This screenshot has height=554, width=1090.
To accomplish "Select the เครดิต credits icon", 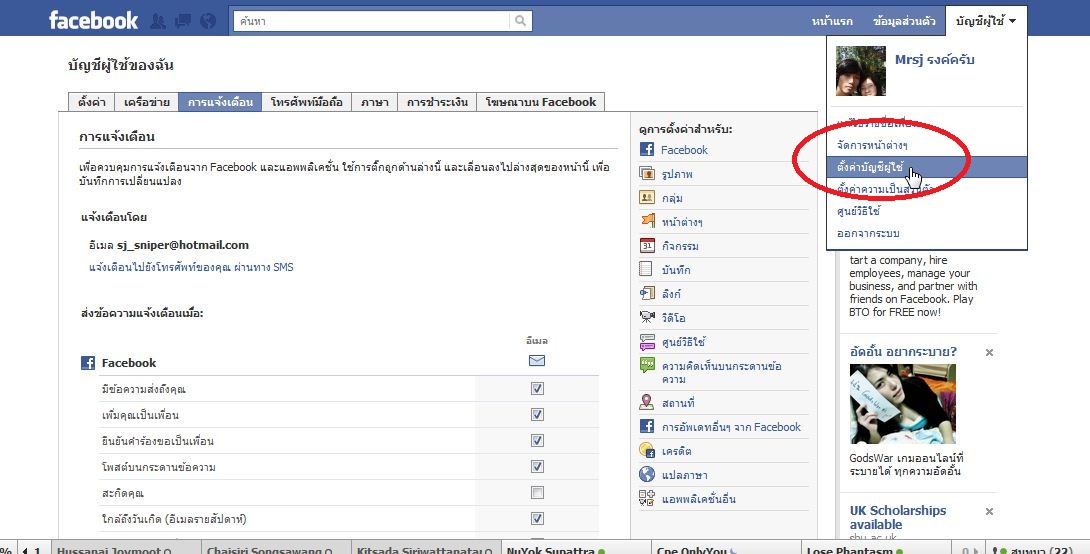I will (x=646, y=450).
